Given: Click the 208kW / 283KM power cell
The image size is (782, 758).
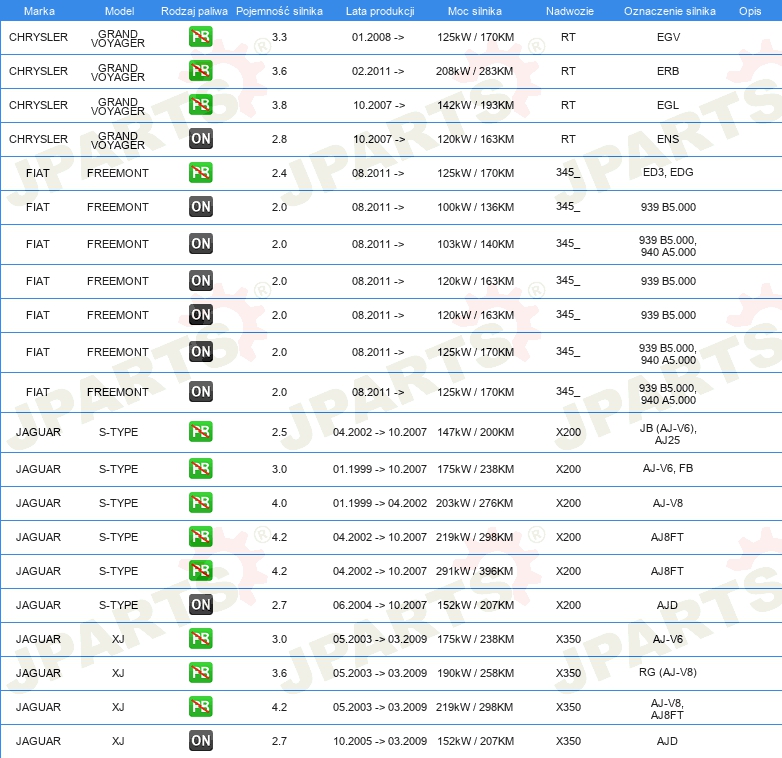Looking at the screenshot, I should pyautogui.click(x=474, y=71).
